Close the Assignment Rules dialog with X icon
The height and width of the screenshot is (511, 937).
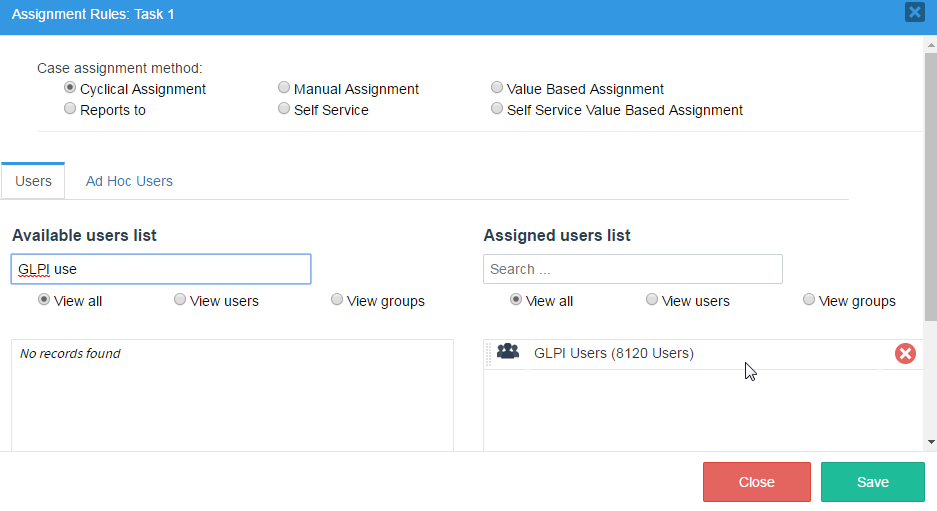(x=914, y=13)
